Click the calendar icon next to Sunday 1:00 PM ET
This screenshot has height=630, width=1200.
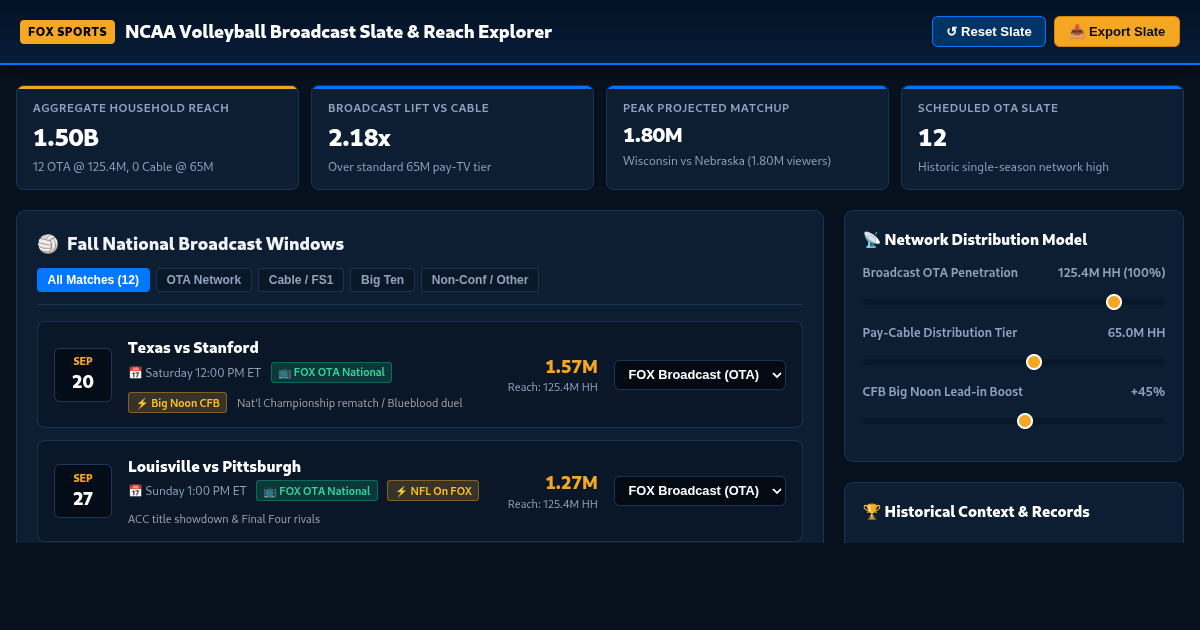(135, 491)
